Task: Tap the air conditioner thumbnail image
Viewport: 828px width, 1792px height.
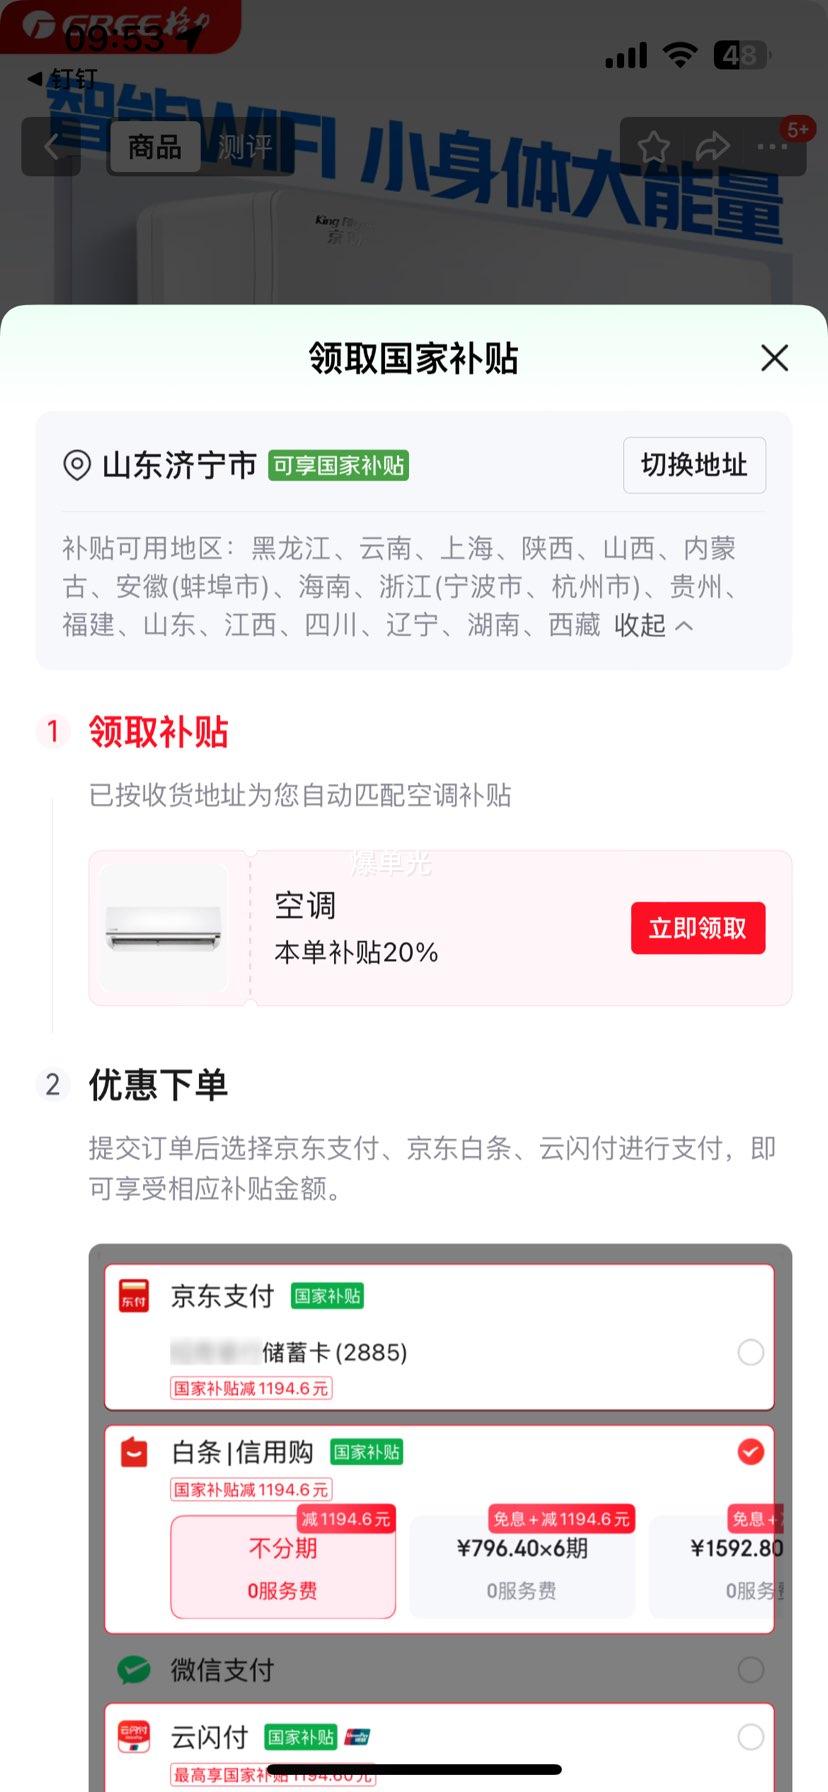Action: (x=164, y=928)
